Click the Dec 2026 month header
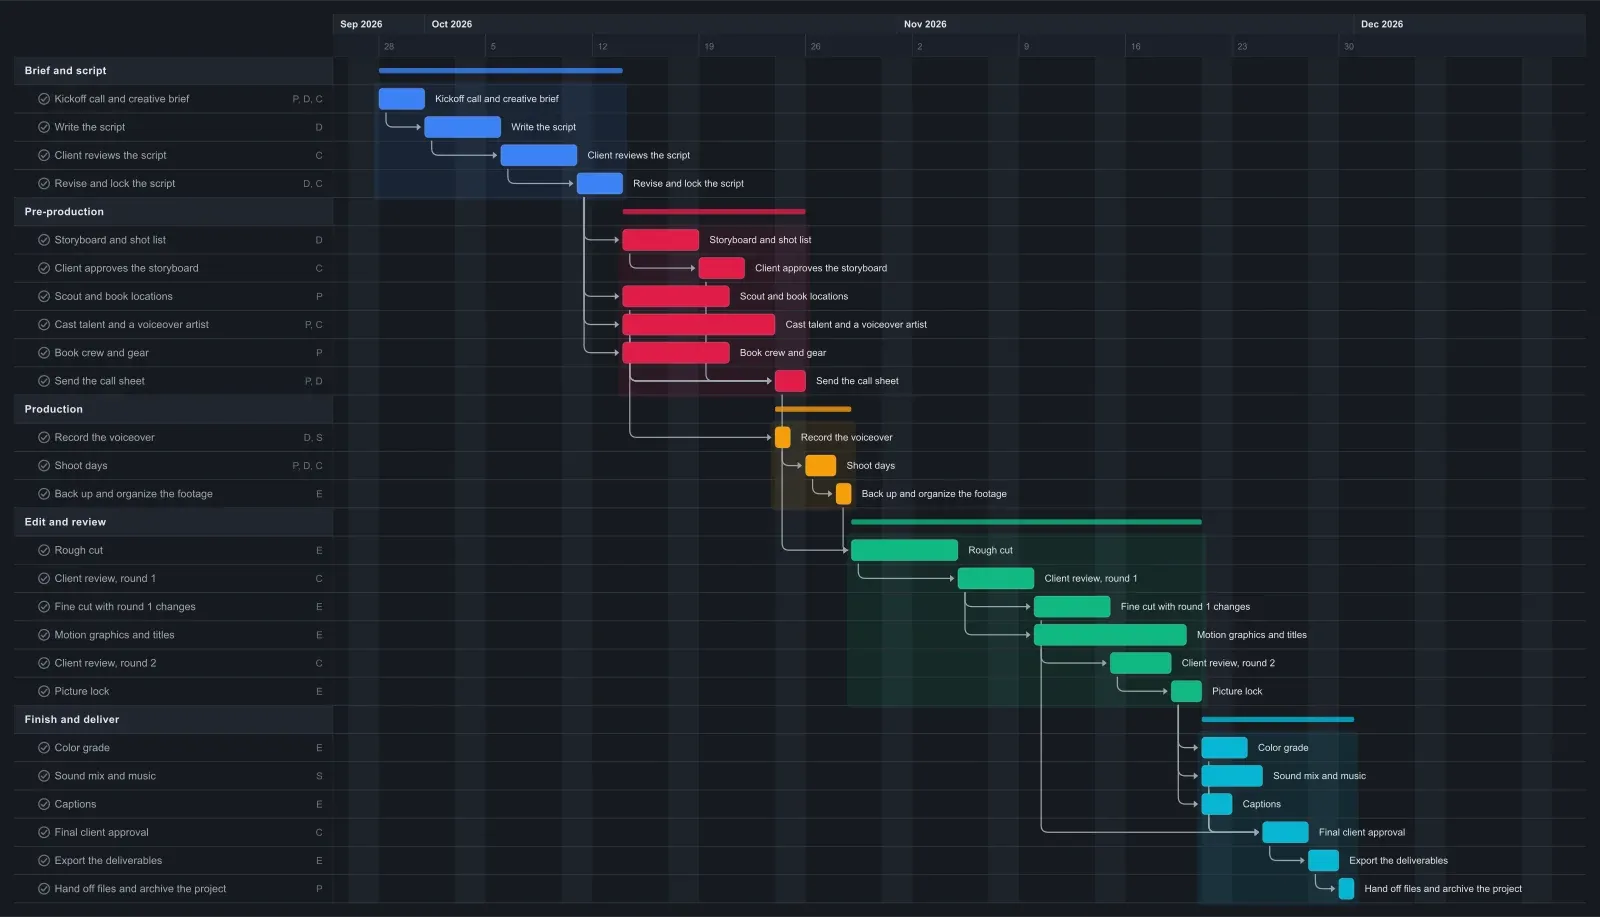Image resolution: width=1600 pixels, height=917 pixels. [1382, 24]
